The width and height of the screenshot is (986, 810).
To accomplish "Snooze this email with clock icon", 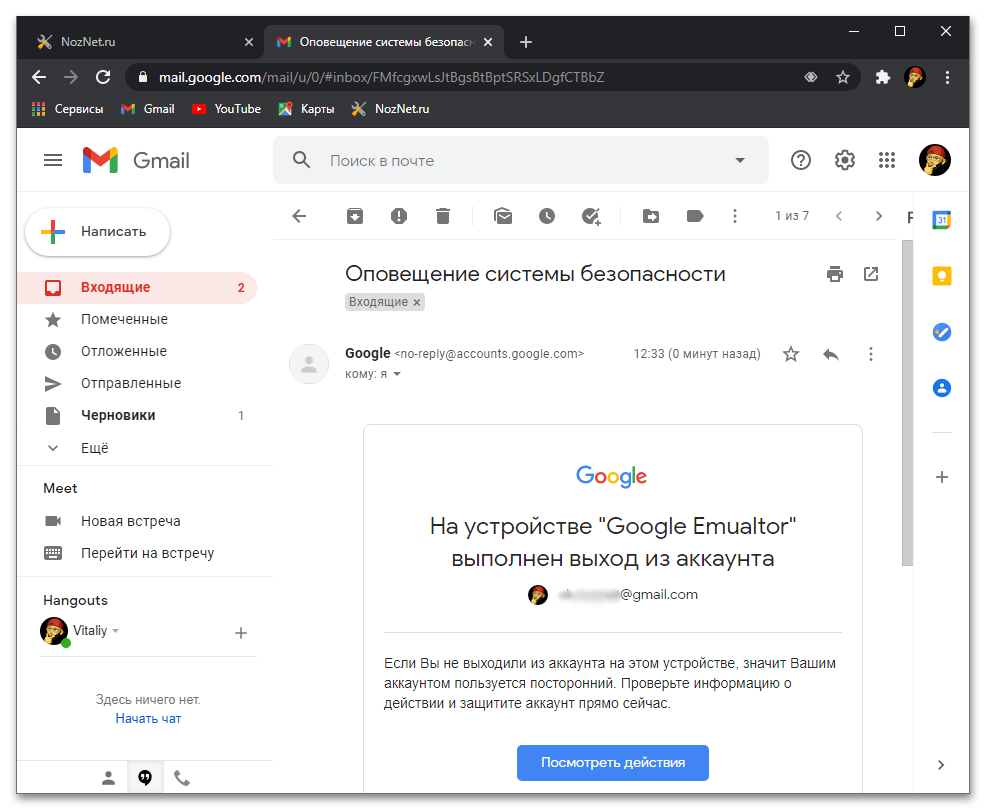I will (x=546, y=216).
